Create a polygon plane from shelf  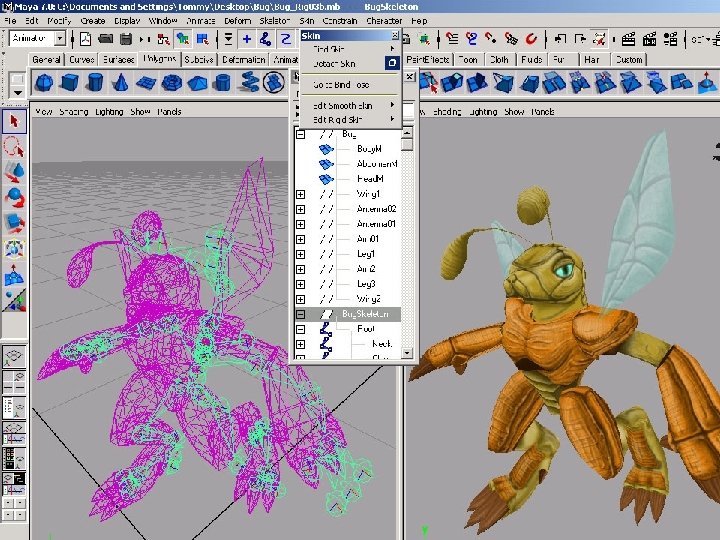coord(146,83)
